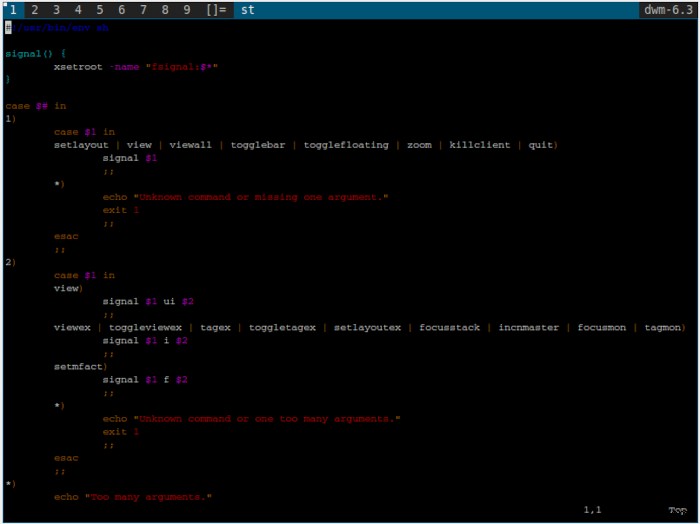Switch to dwm tag 5
Screen dimensions: 700x524
[100, 10]
